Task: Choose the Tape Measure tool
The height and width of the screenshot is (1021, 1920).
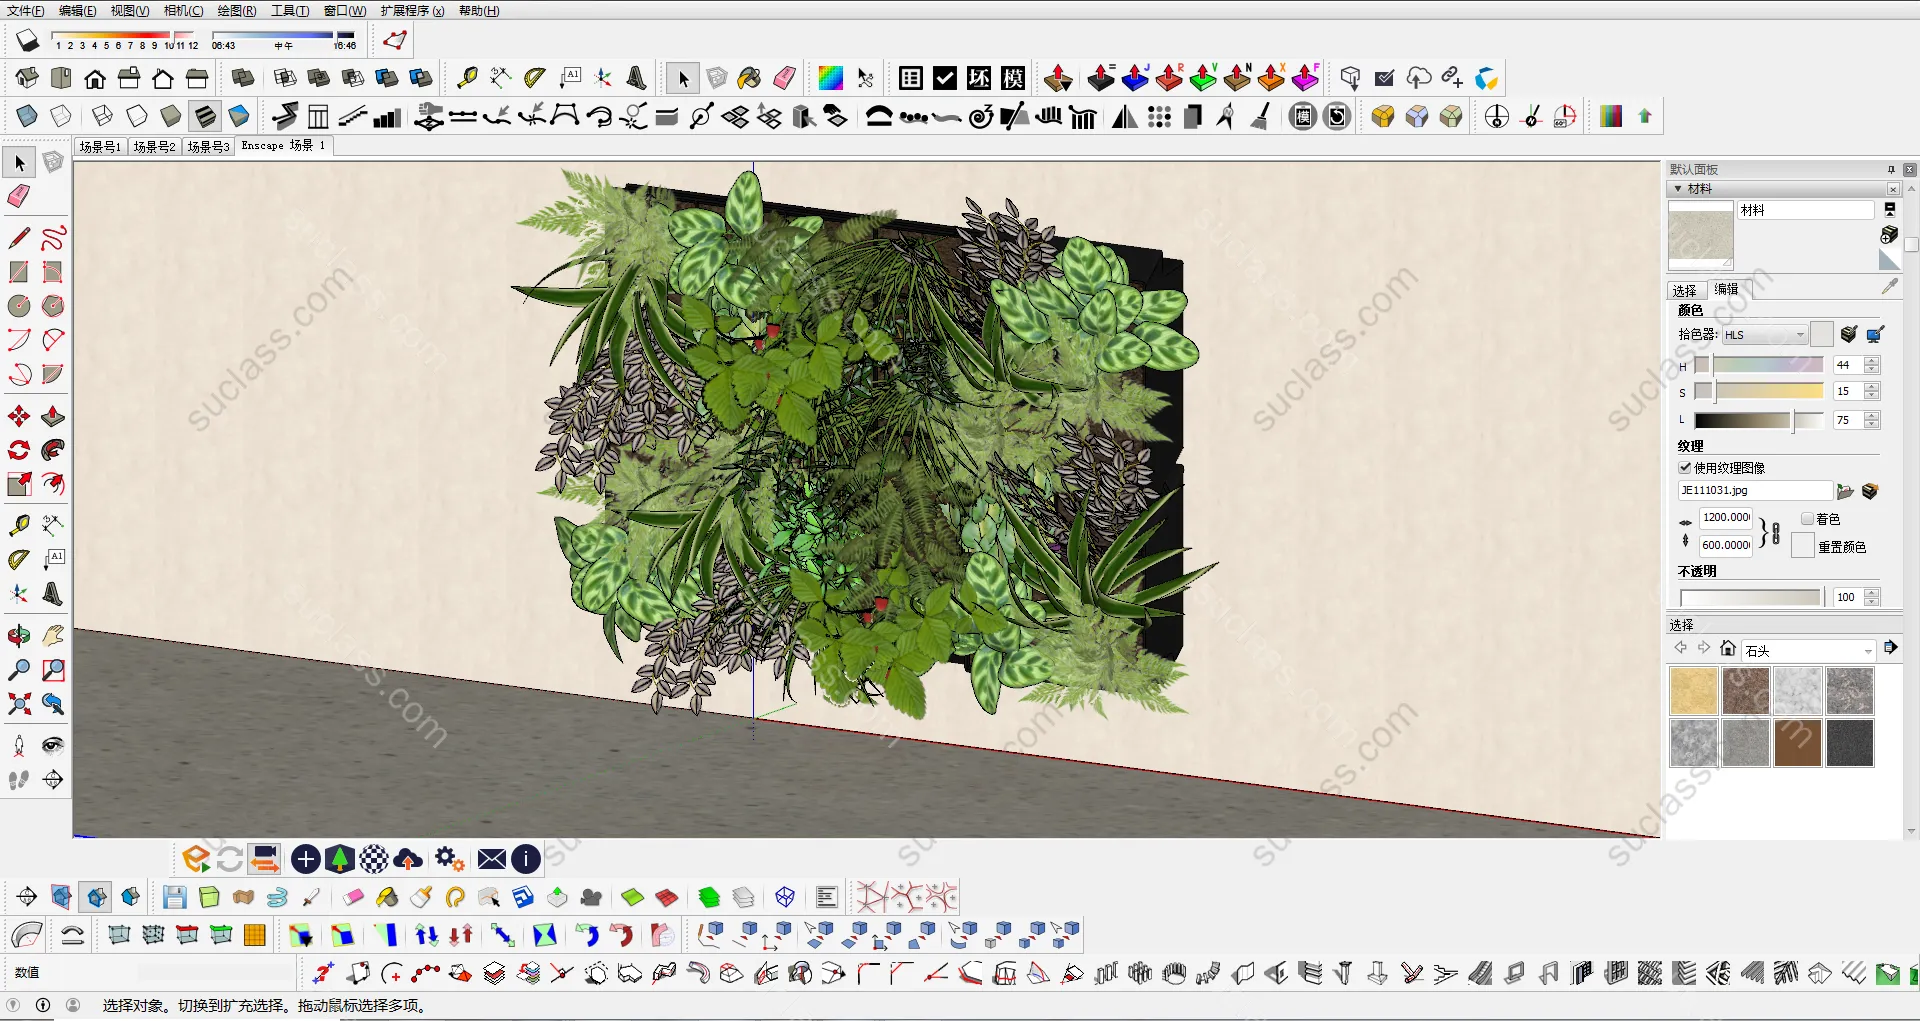Action: [x=19, y=525]
